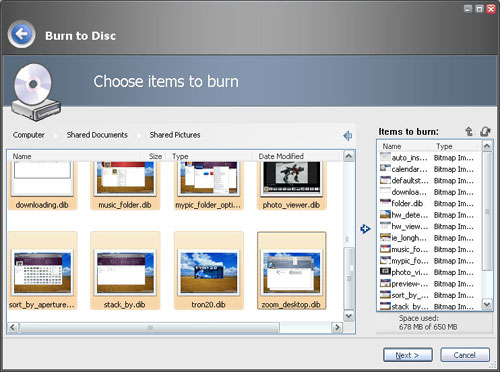Add selected files with the blue plus arrow

(x=365, y=229)
